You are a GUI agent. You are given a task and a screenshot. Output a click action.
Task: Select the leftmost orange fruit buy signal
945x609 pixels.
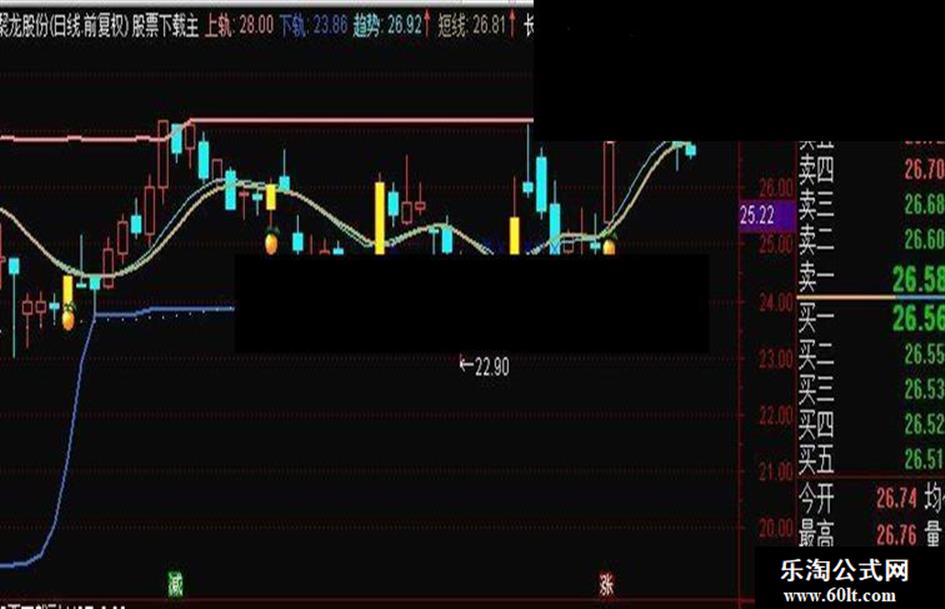click(x=69, y=317)
